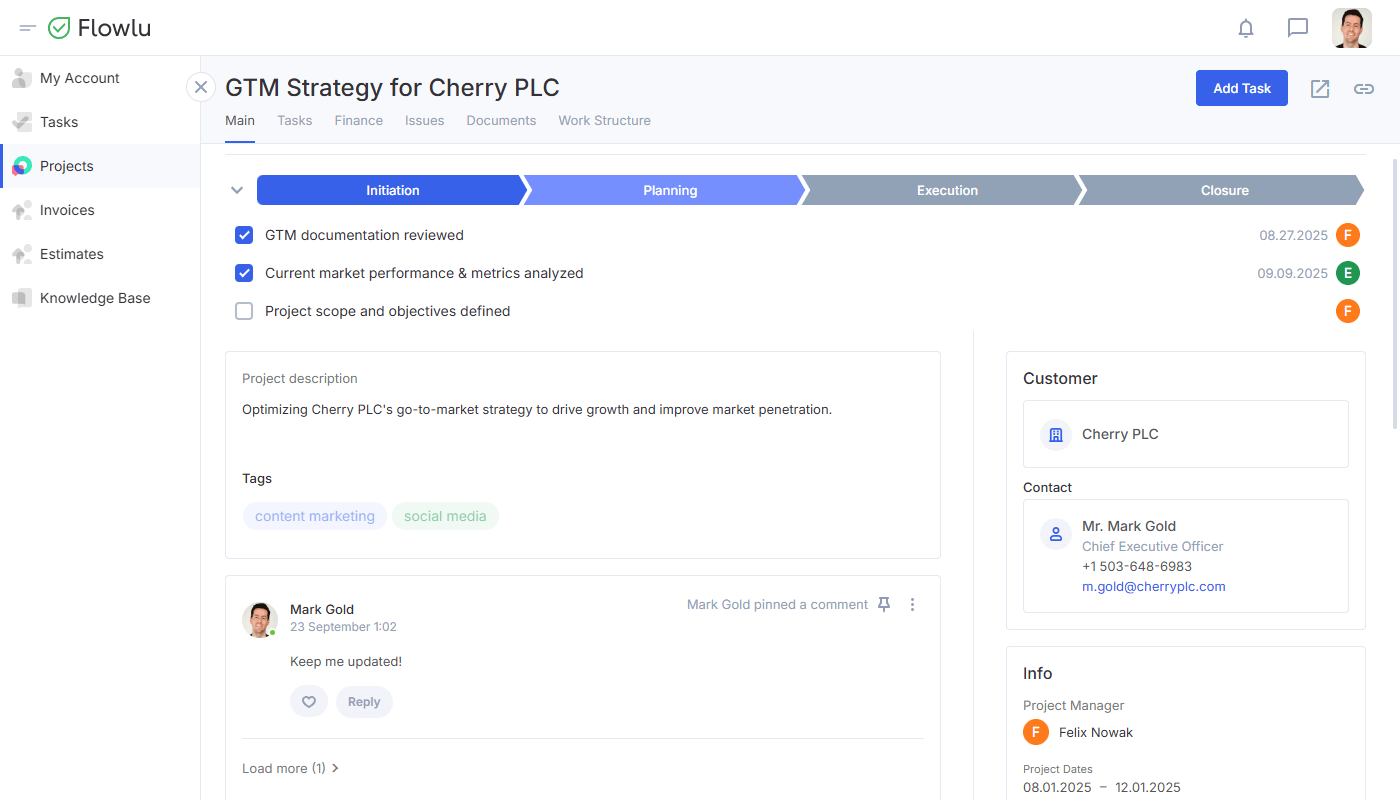Viewport: 1400px width, 800px height.
Task: Select the Planning stage in the pipeline
Action: point(669,190)
